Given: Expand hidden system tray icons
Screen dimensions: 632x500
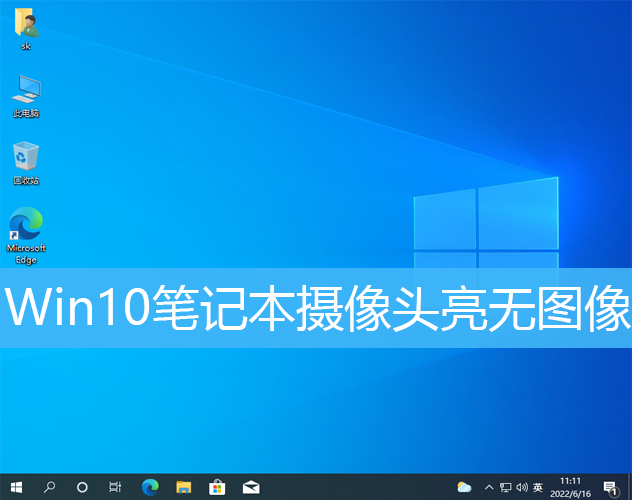Looking at the screenshot, I should point(487,487).
